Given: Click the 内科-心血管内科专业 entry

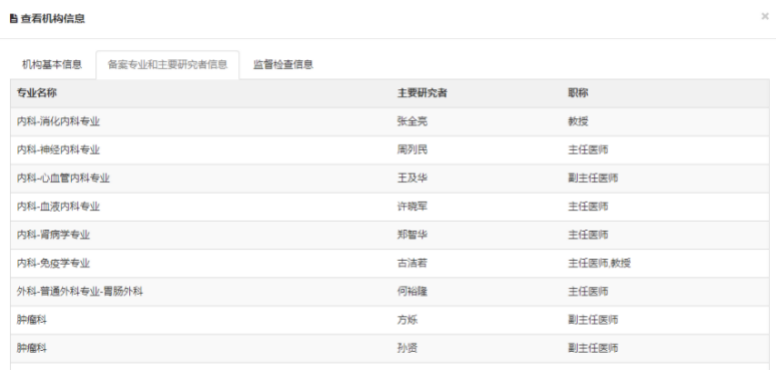Looking at the screenshot, I should pyautogui.click(x=63, y=178).
